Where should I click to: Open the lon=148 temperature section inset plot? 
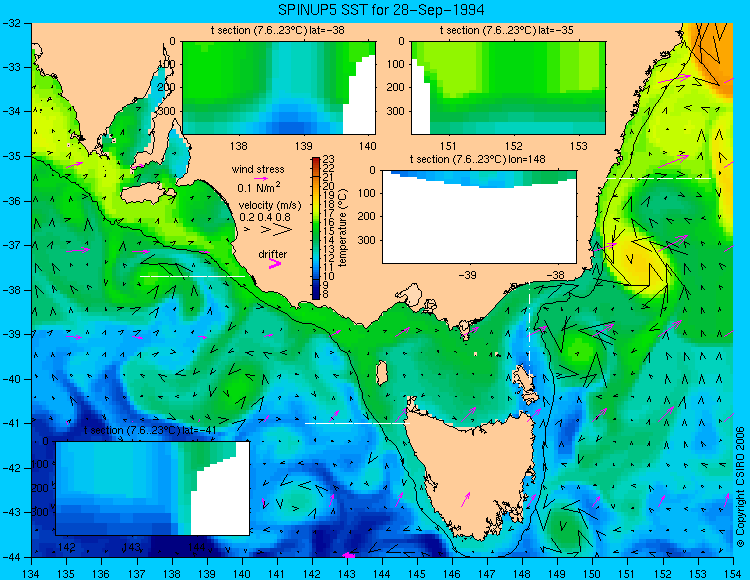click(x=479, y=217)
